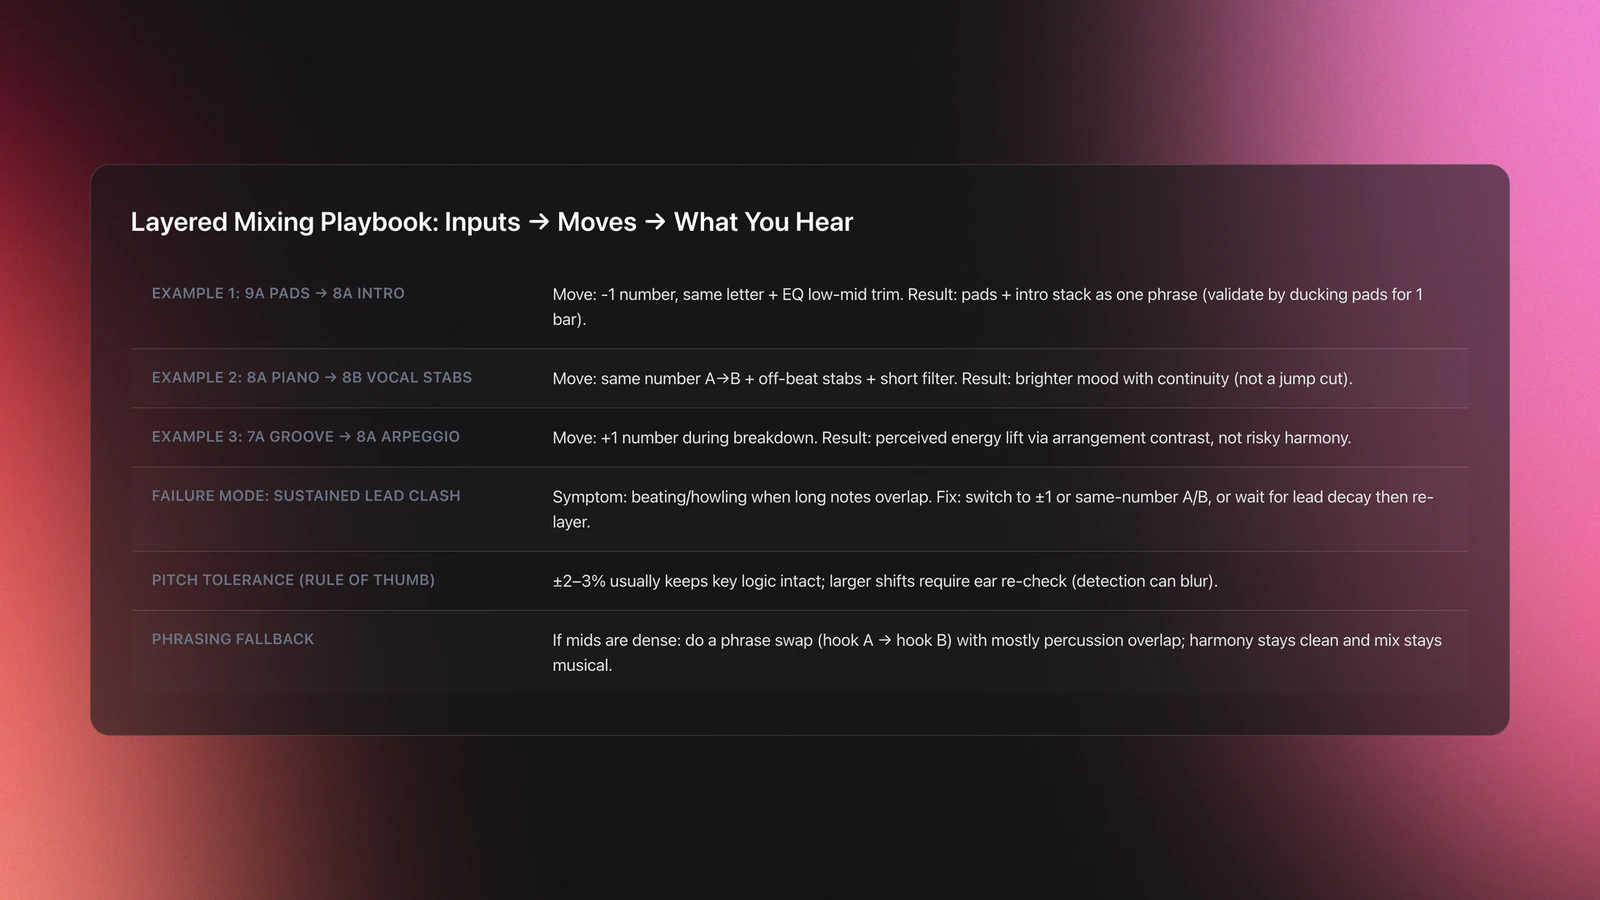Viewport: 1600px width, 900px height.
Task: Click the ±2–3% pitch tolerance description
Action: 885,580
